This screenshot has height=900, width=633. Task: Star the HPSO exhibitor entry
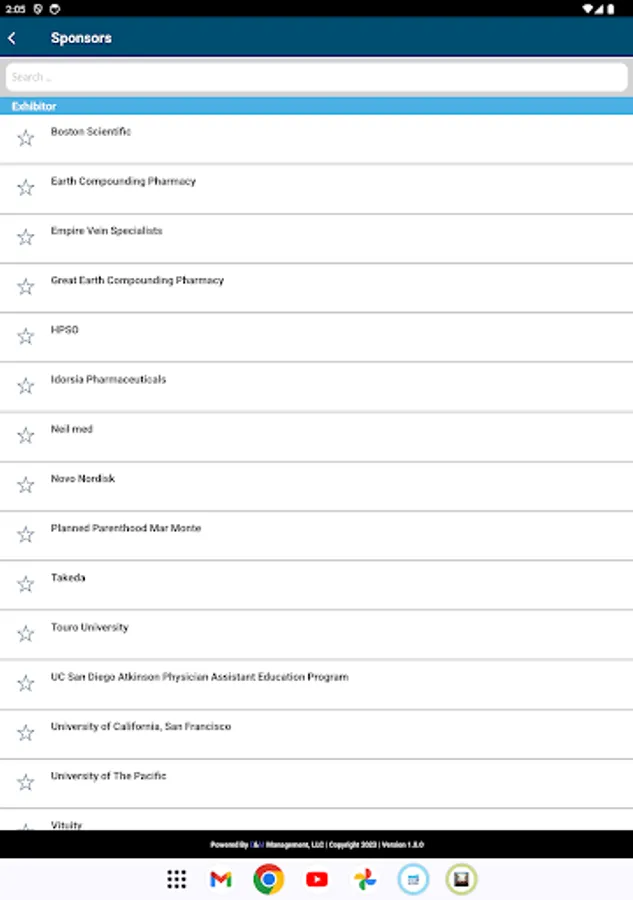click(x=26, y=336)
